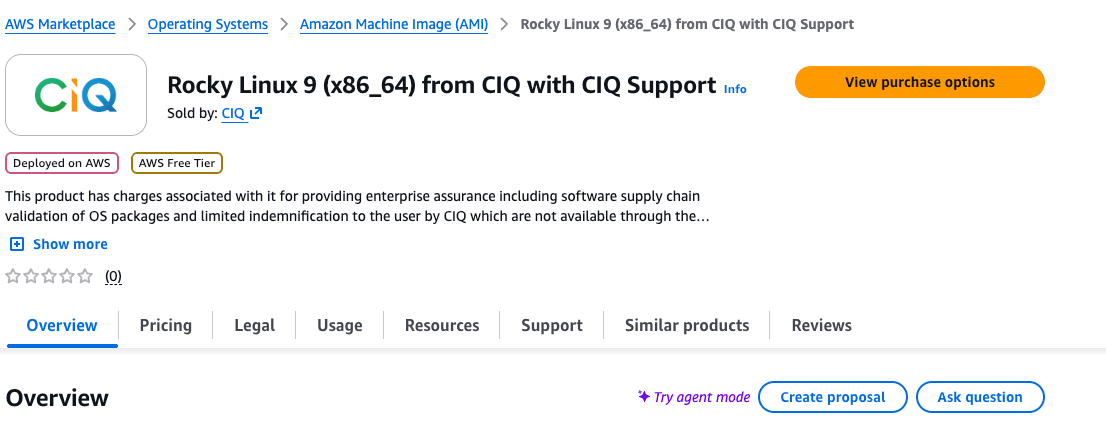Select the Reviews tab
Screen dimensions: 1106x427
click(822, 325)
